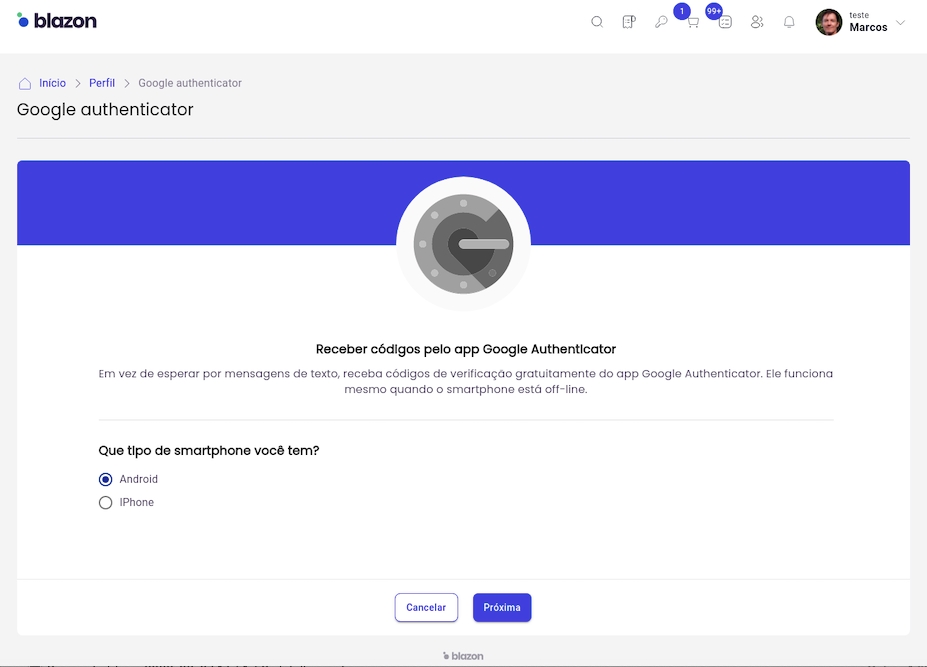Expand the user menu chevron beside Marcos
927x667 pixels.
tap(900, 22)
